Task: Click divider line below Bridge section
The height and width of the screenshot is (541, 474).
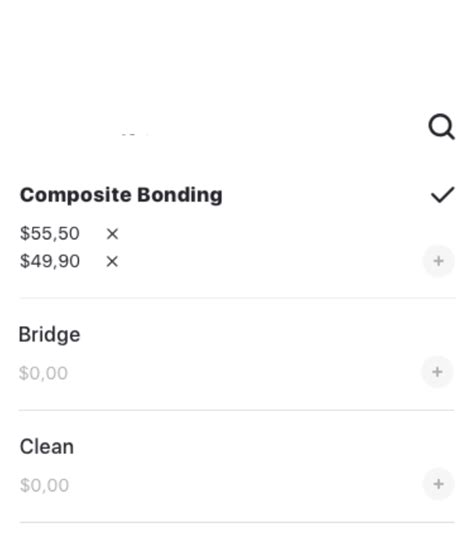Action: point(236,410)
